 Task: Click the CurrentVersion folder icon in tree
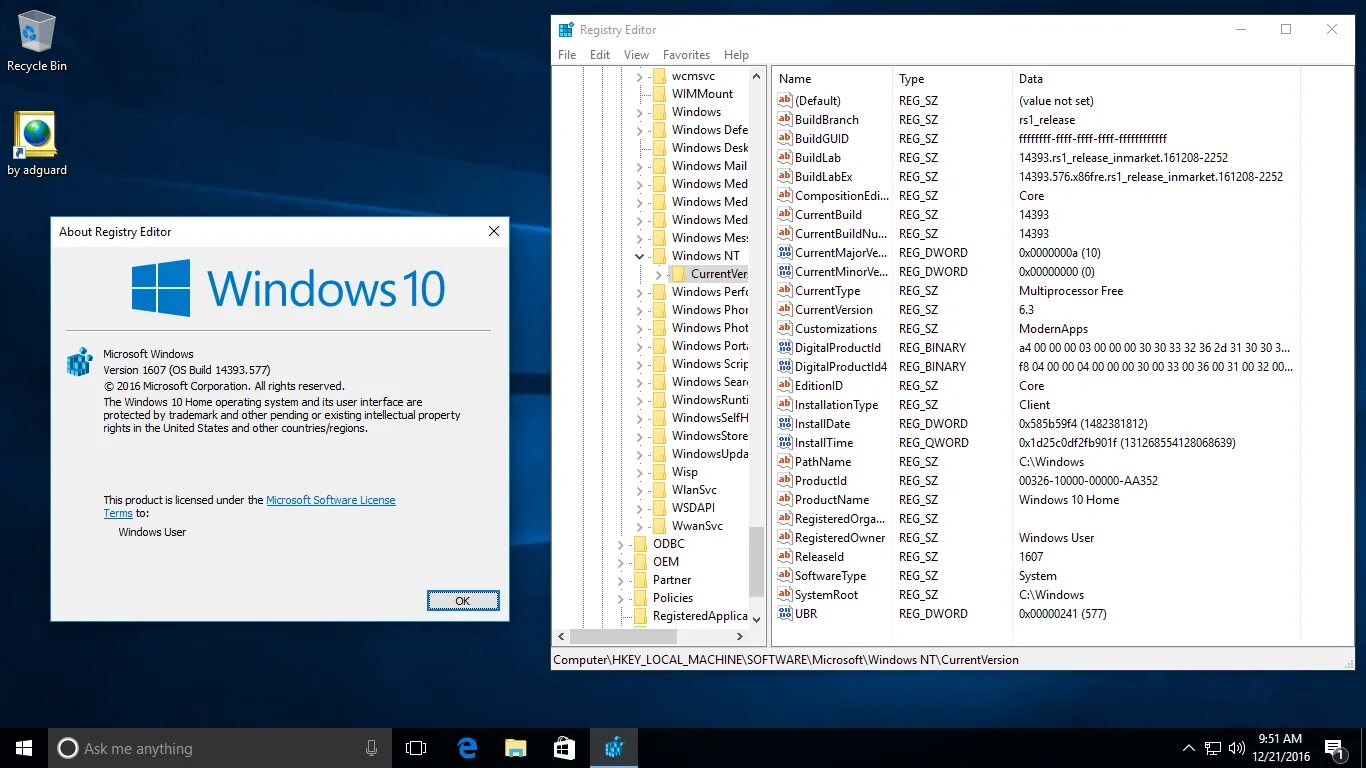click(678, 274)
